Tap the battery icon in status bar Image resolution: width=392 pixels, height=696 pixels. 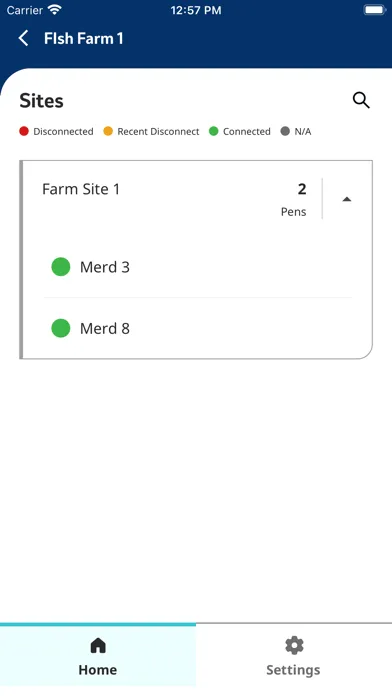(374, 10)
